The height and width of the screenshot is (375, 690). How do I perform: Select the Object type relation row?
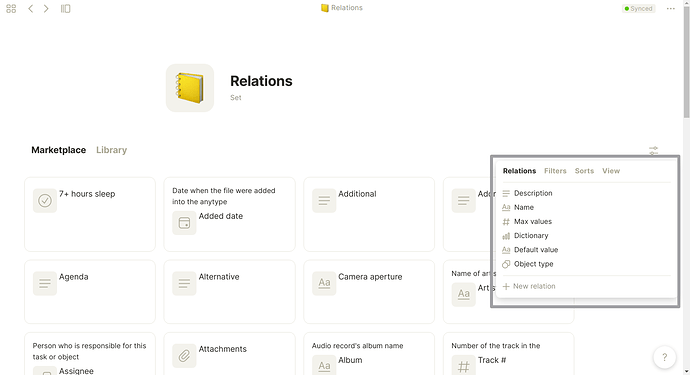coord(586,264)
